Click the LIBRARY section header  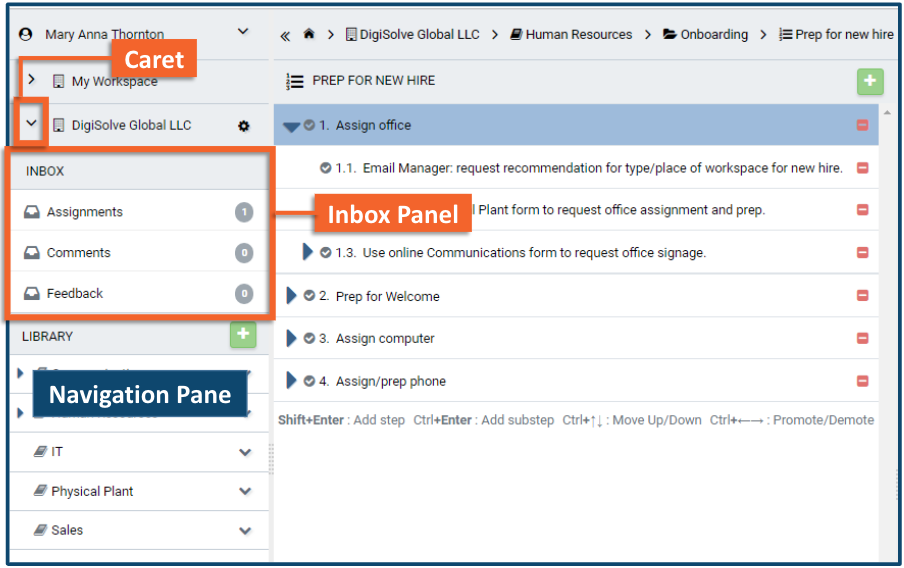[47, 336]
